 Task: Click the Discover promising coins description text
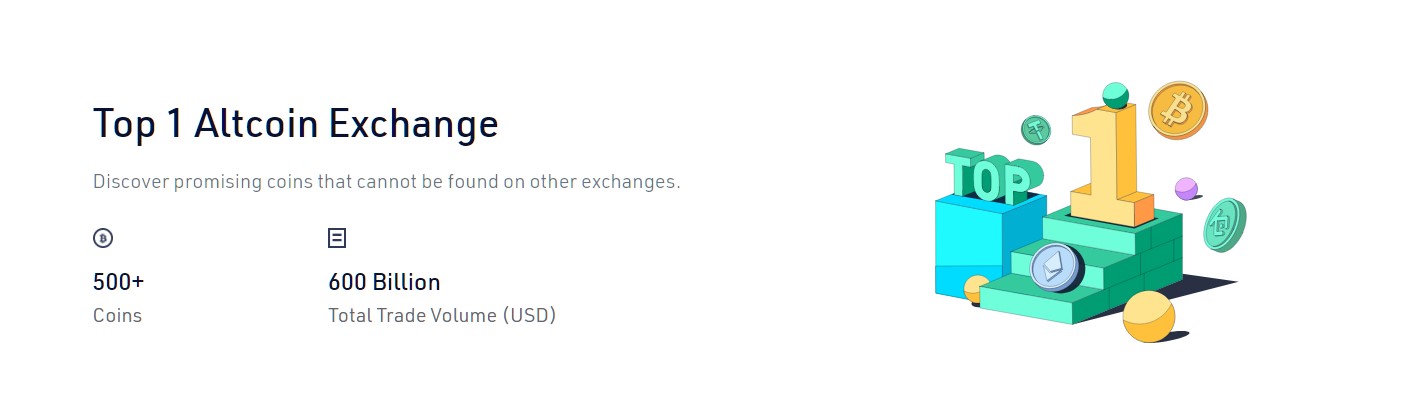pyautogui.click(x=386, y=182)
